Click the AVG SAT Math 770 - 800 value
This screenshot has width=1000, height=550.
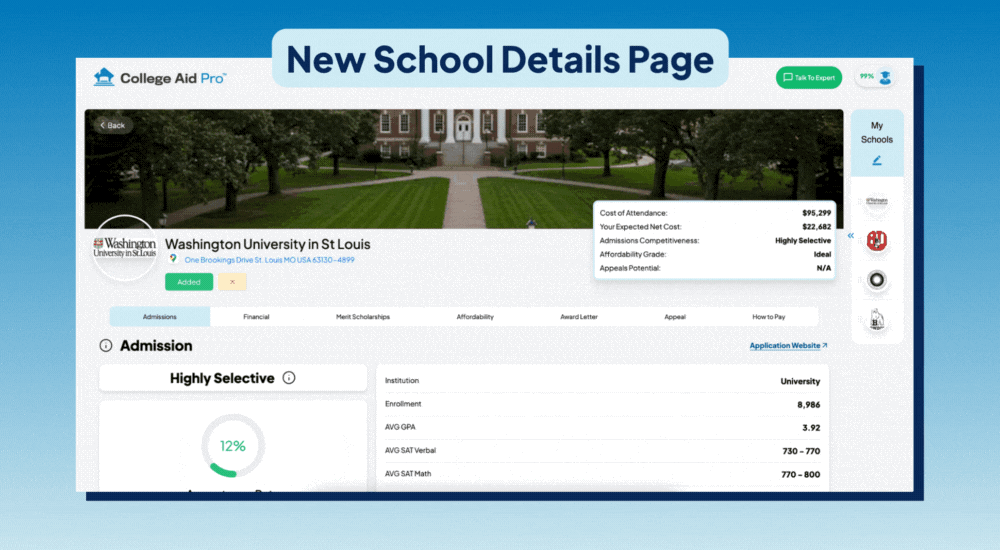click(x=800, y=474)
